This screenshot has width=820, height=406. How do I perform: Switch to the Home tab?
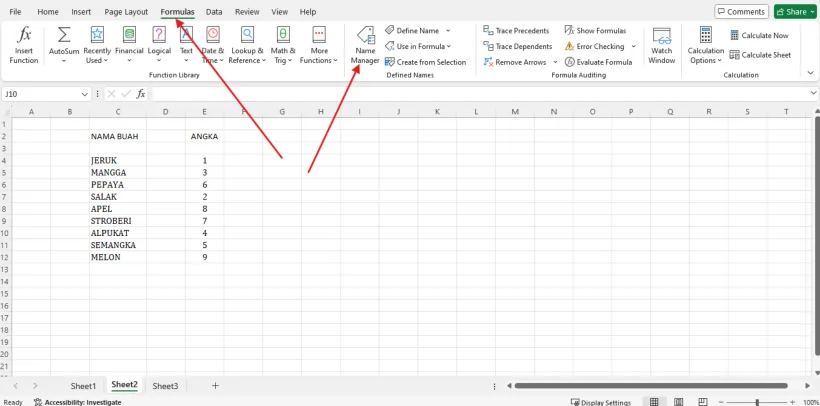(48, 12)
